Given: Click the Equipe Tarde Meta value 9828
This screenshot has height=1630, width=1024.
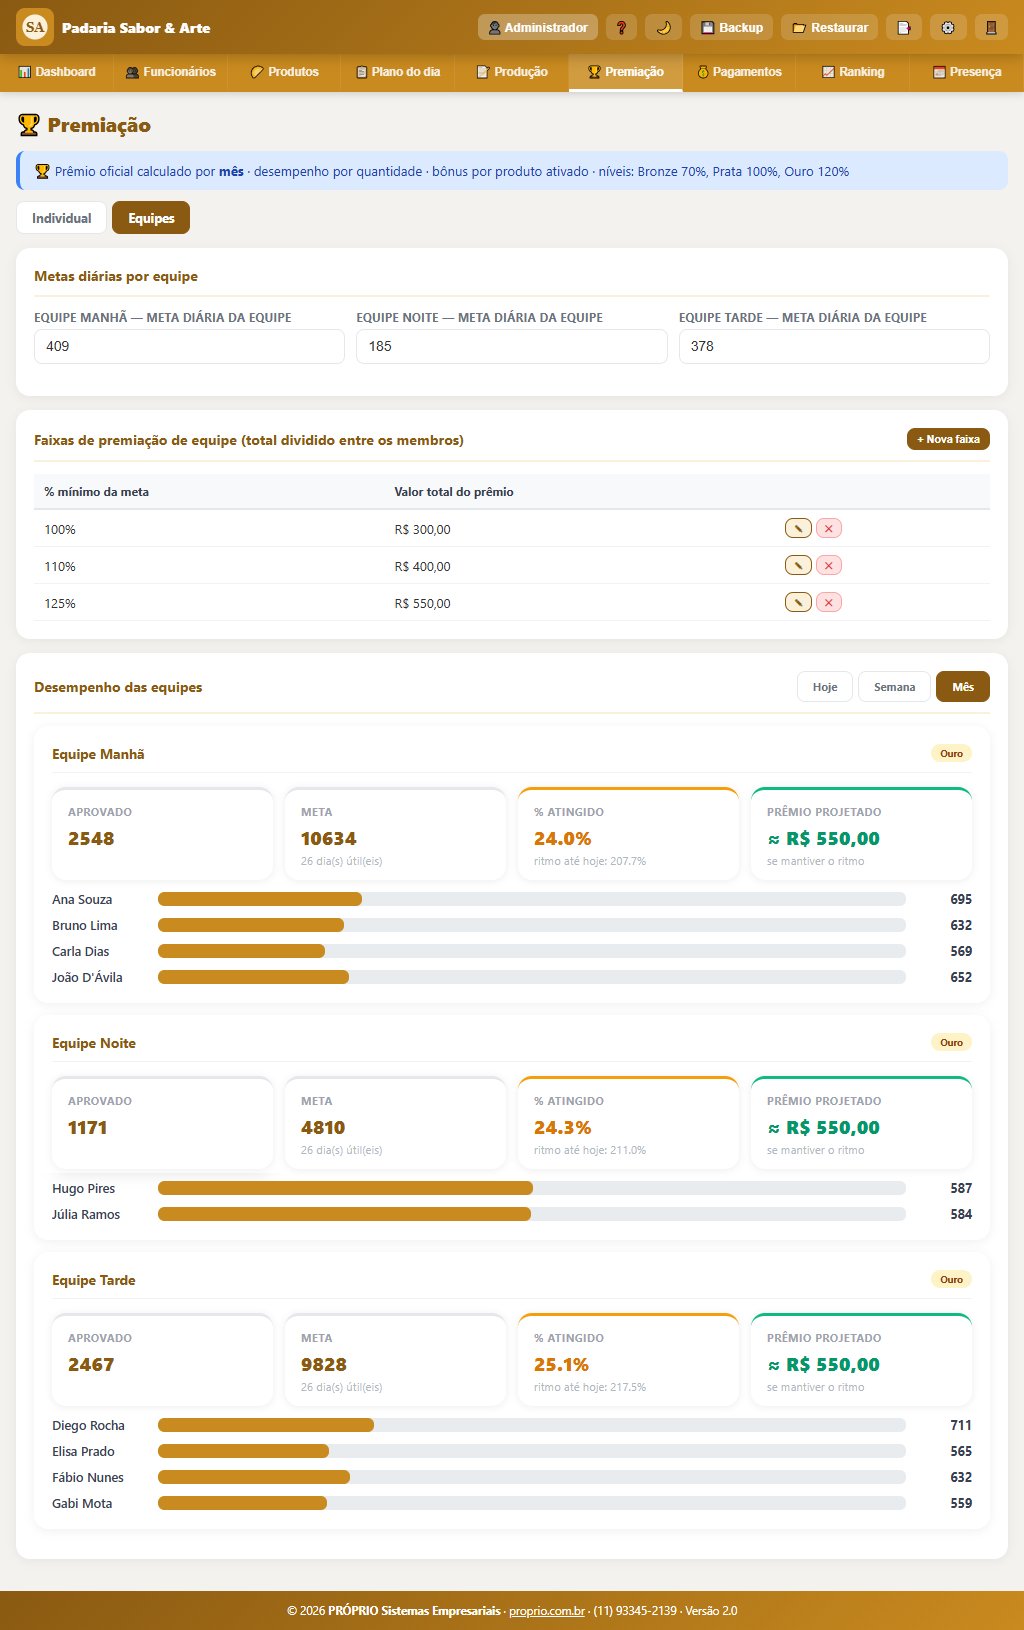Looking at the screenshot, I should [x=324, y=1365].
